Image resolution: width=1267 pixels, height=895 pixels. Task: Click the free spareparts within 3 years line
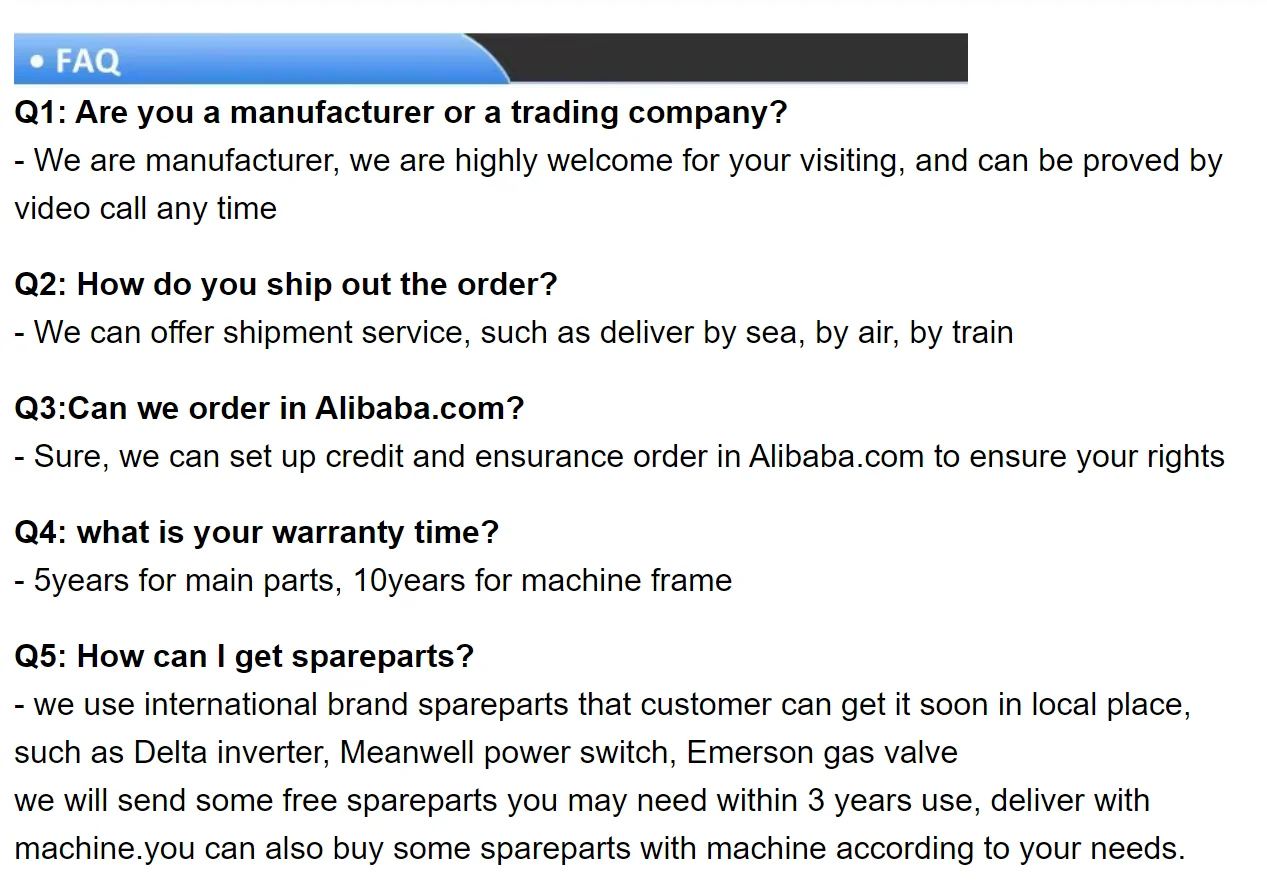(x=582, y=801)
